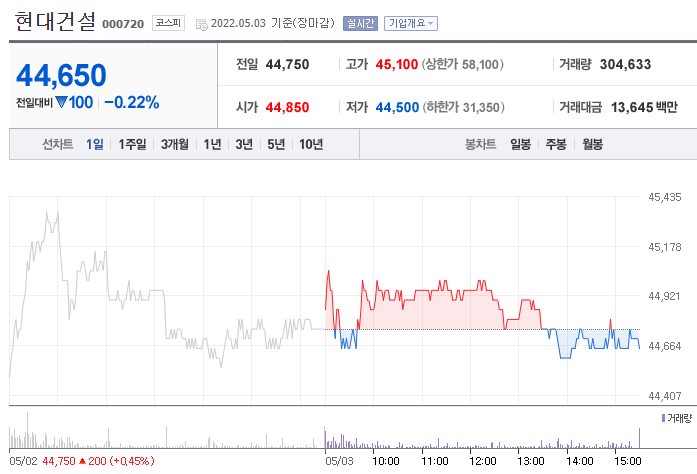Click the 코스피 market badge
The height and width of the screenshot is (474, 697).
point(168,23)
